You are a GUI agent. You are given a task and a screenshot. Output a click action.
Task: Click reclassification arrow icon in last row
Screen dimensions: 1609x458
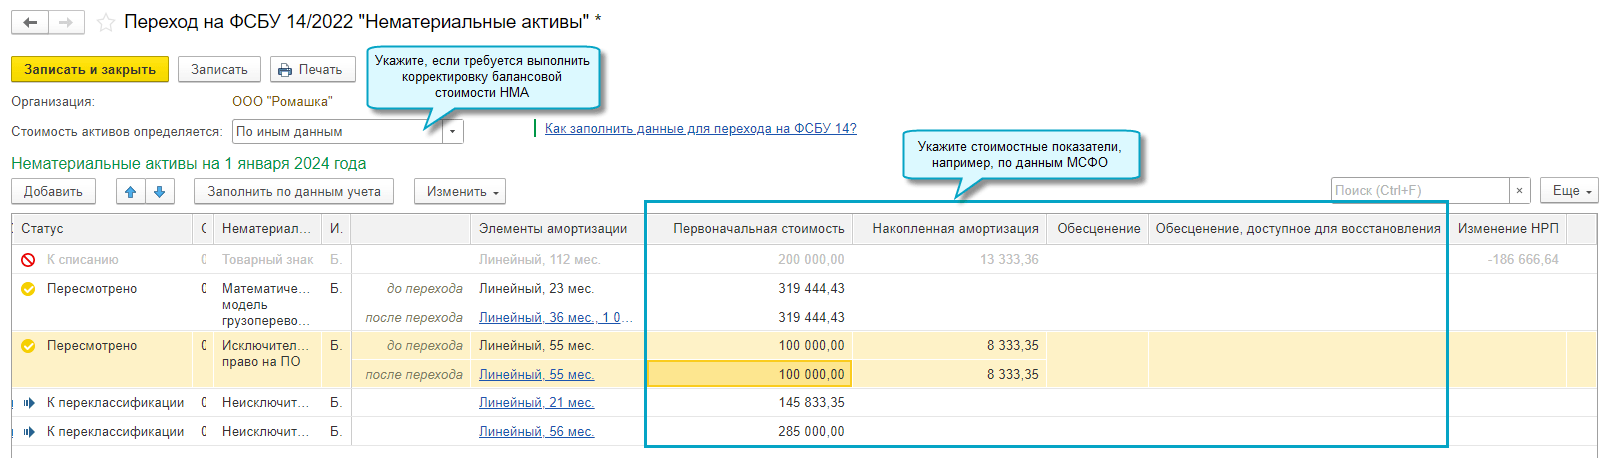[29, 432]
